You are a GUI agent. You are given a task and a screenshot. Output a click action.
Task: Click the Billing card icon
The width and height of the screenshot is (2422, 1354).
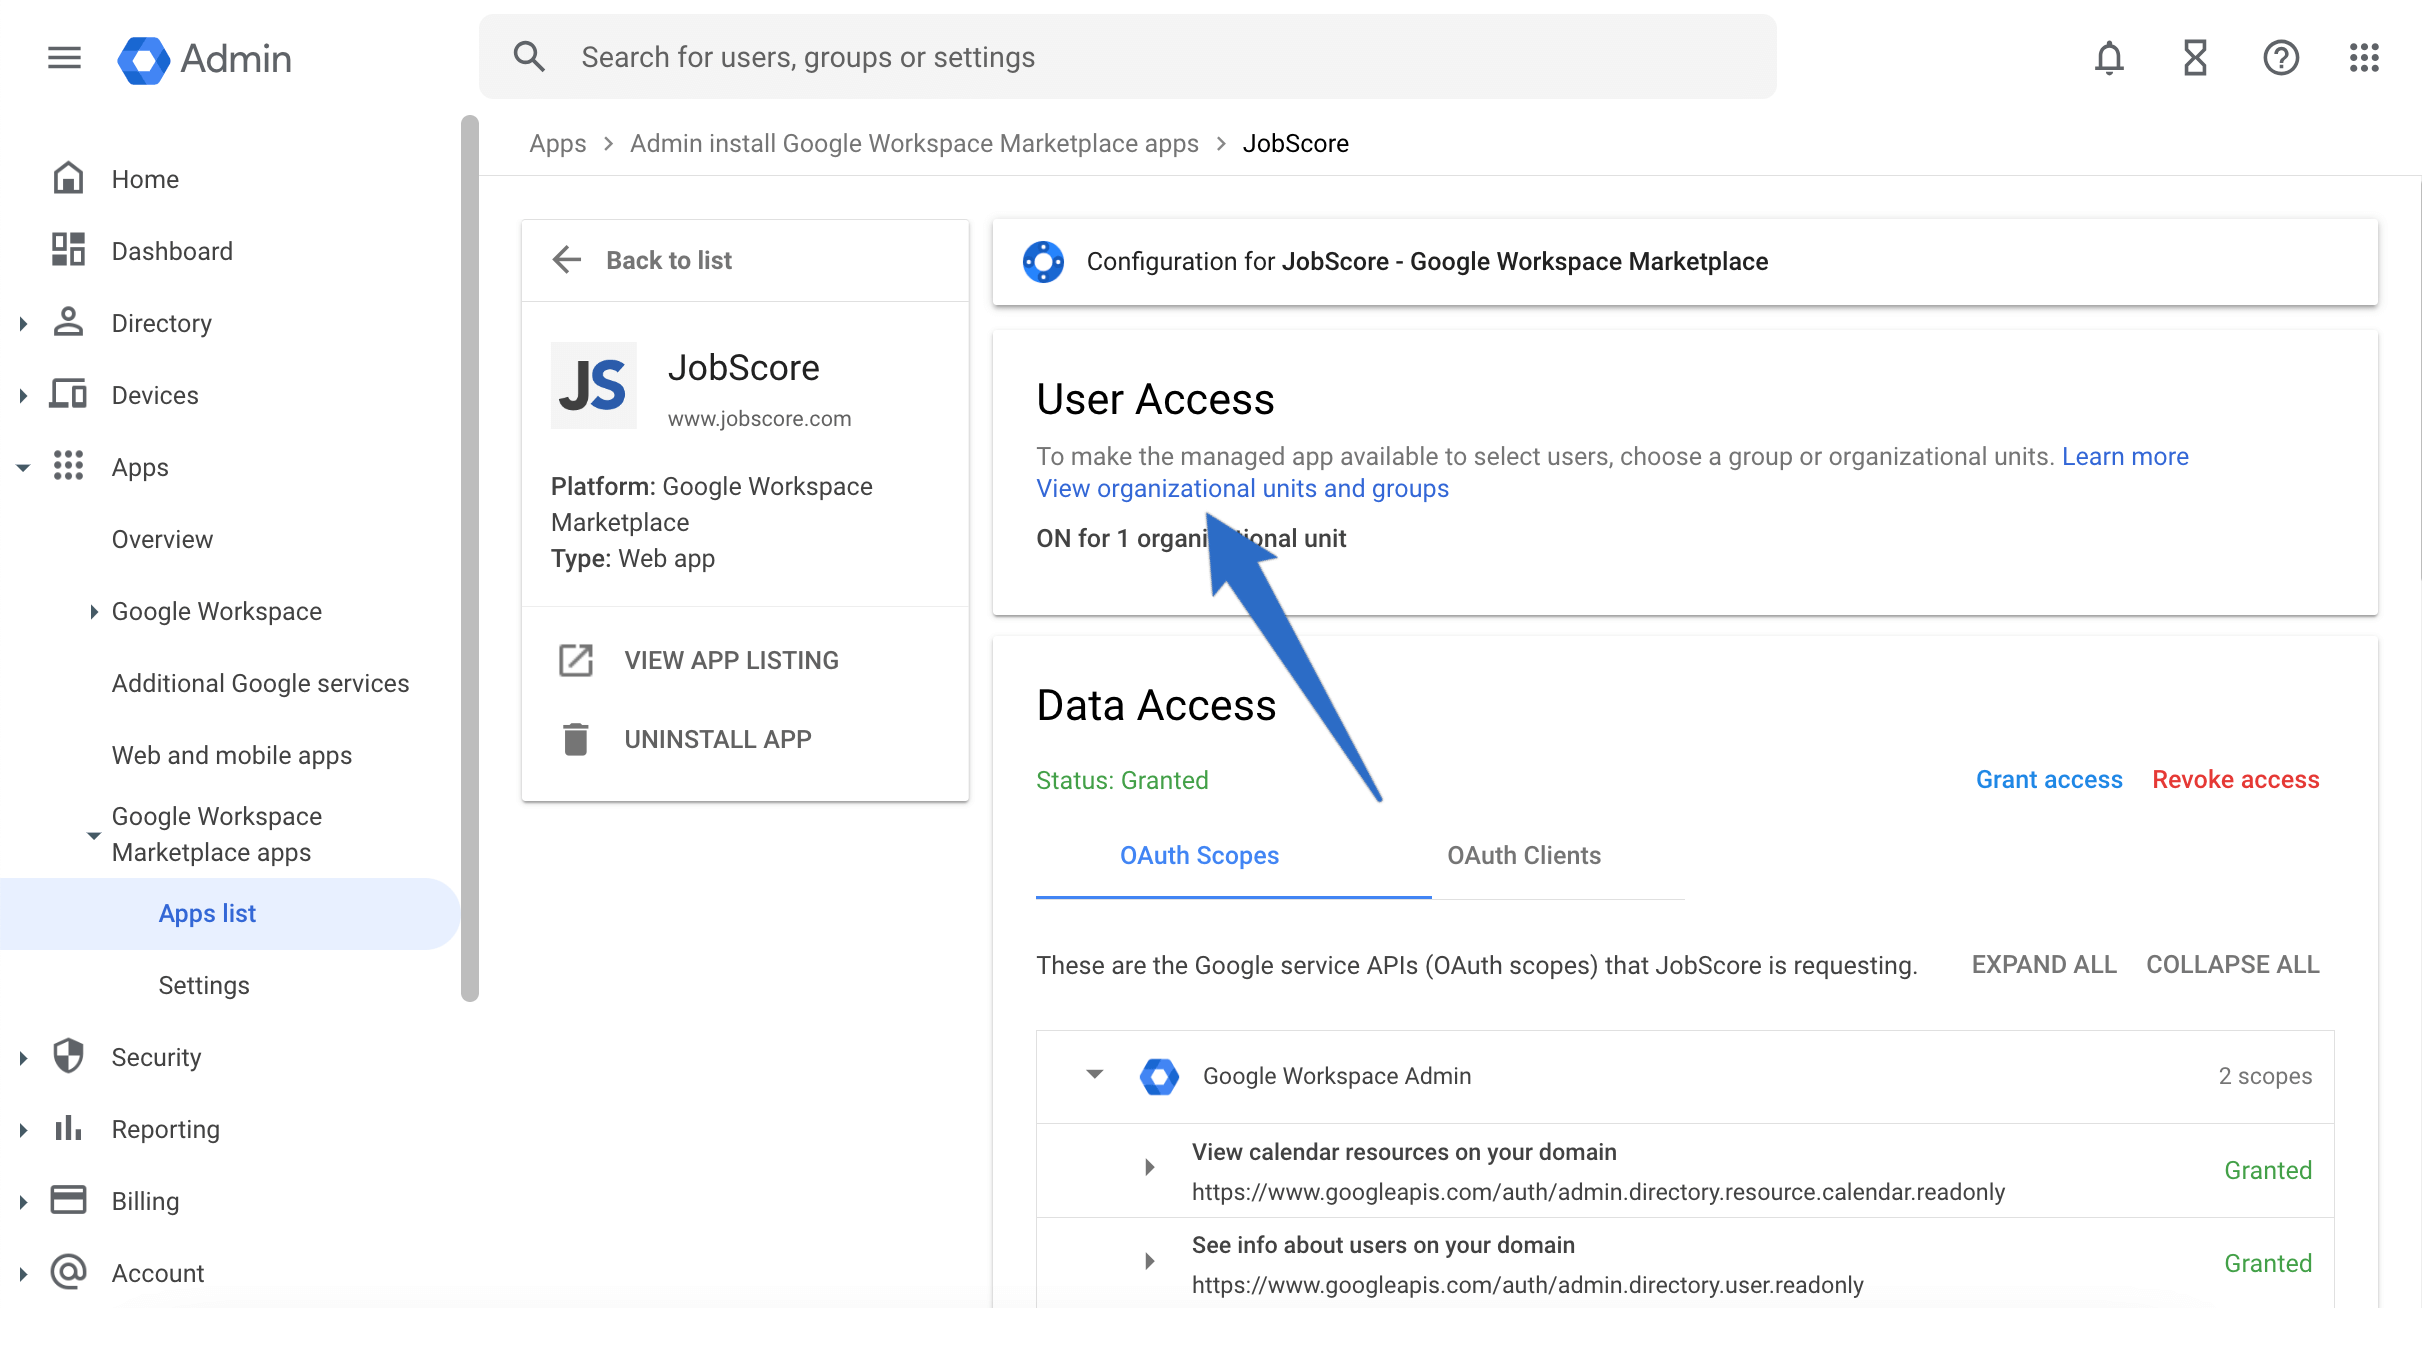tap(68, 1200)
